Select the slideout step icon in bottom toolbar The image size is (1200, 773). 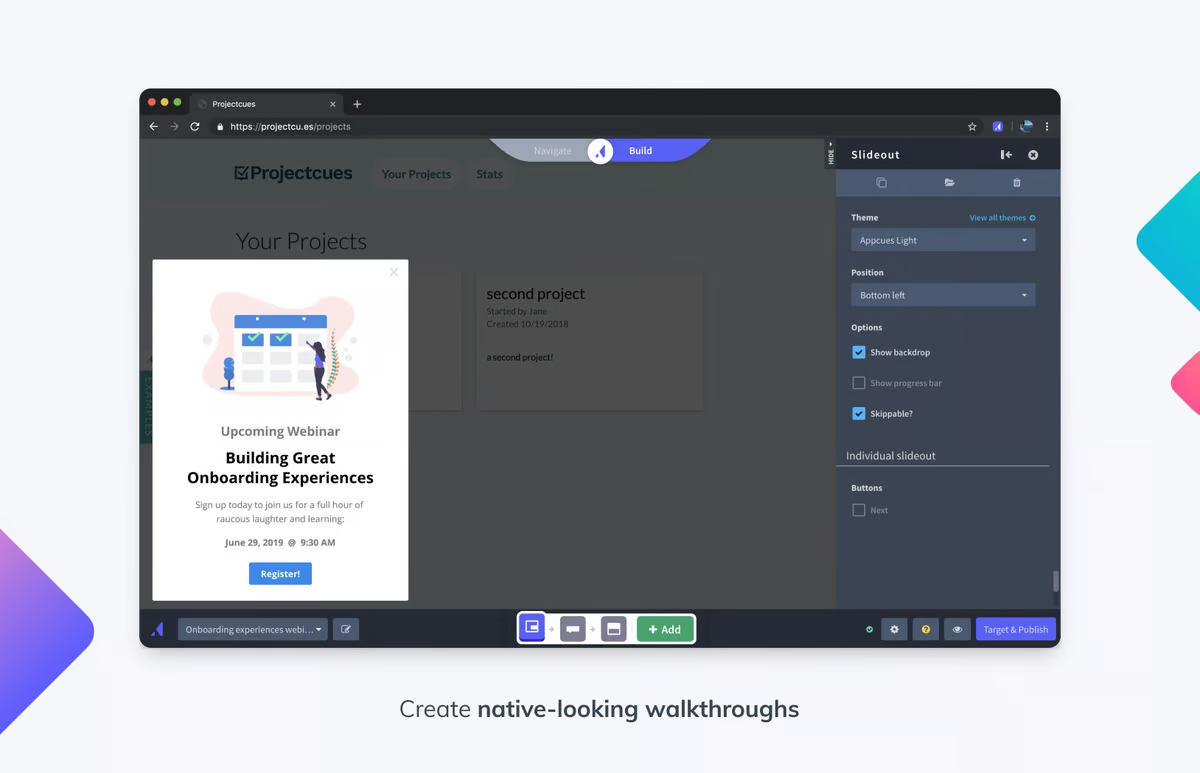pyautogui.click(x=531, y=628)
